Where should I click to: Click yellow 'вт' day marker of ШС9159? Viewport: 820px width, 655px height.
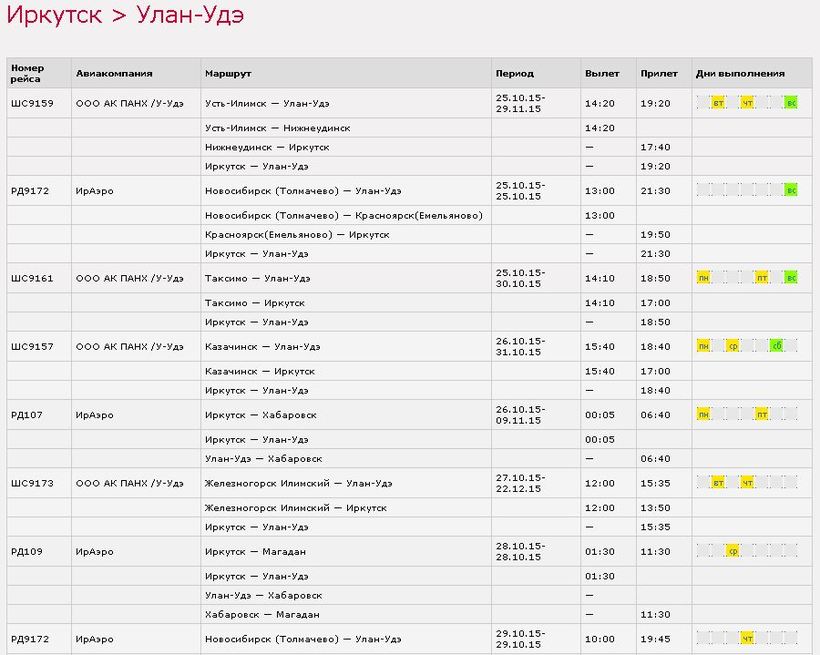coord(719,103)
